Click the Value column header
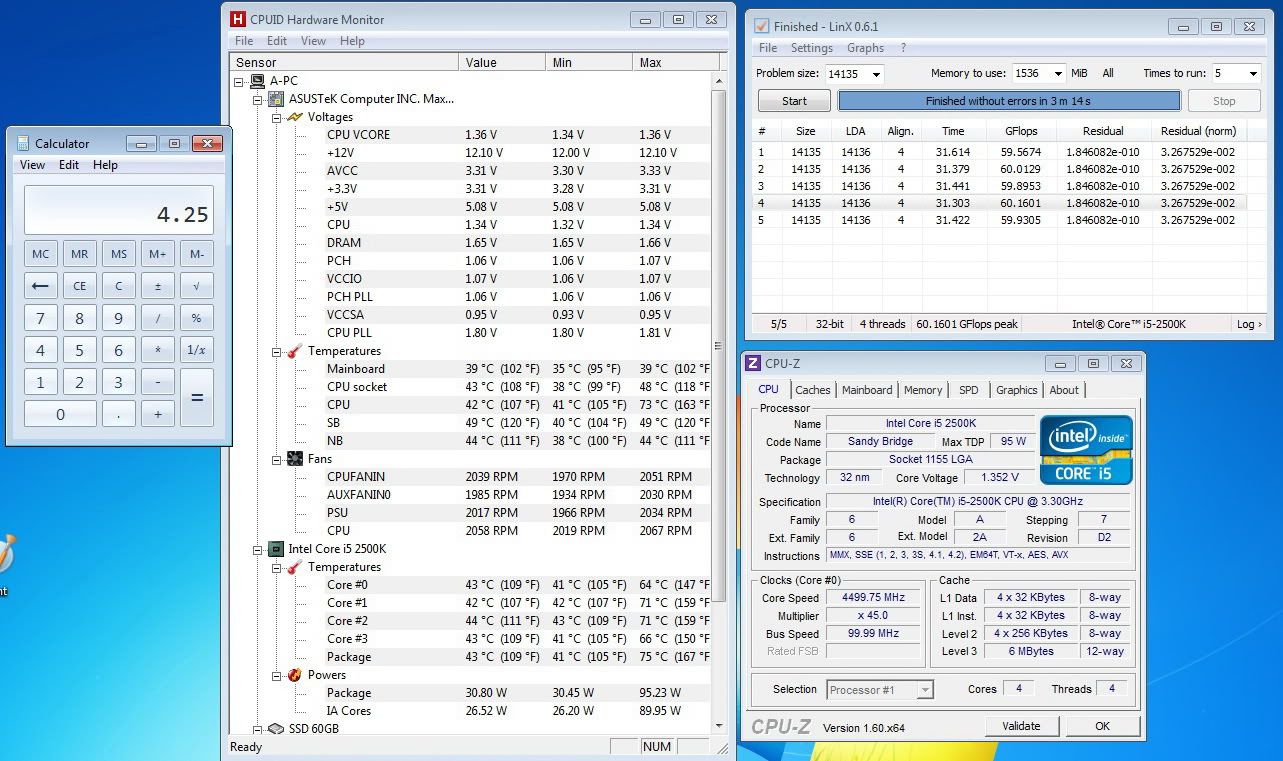 (503, 62)
